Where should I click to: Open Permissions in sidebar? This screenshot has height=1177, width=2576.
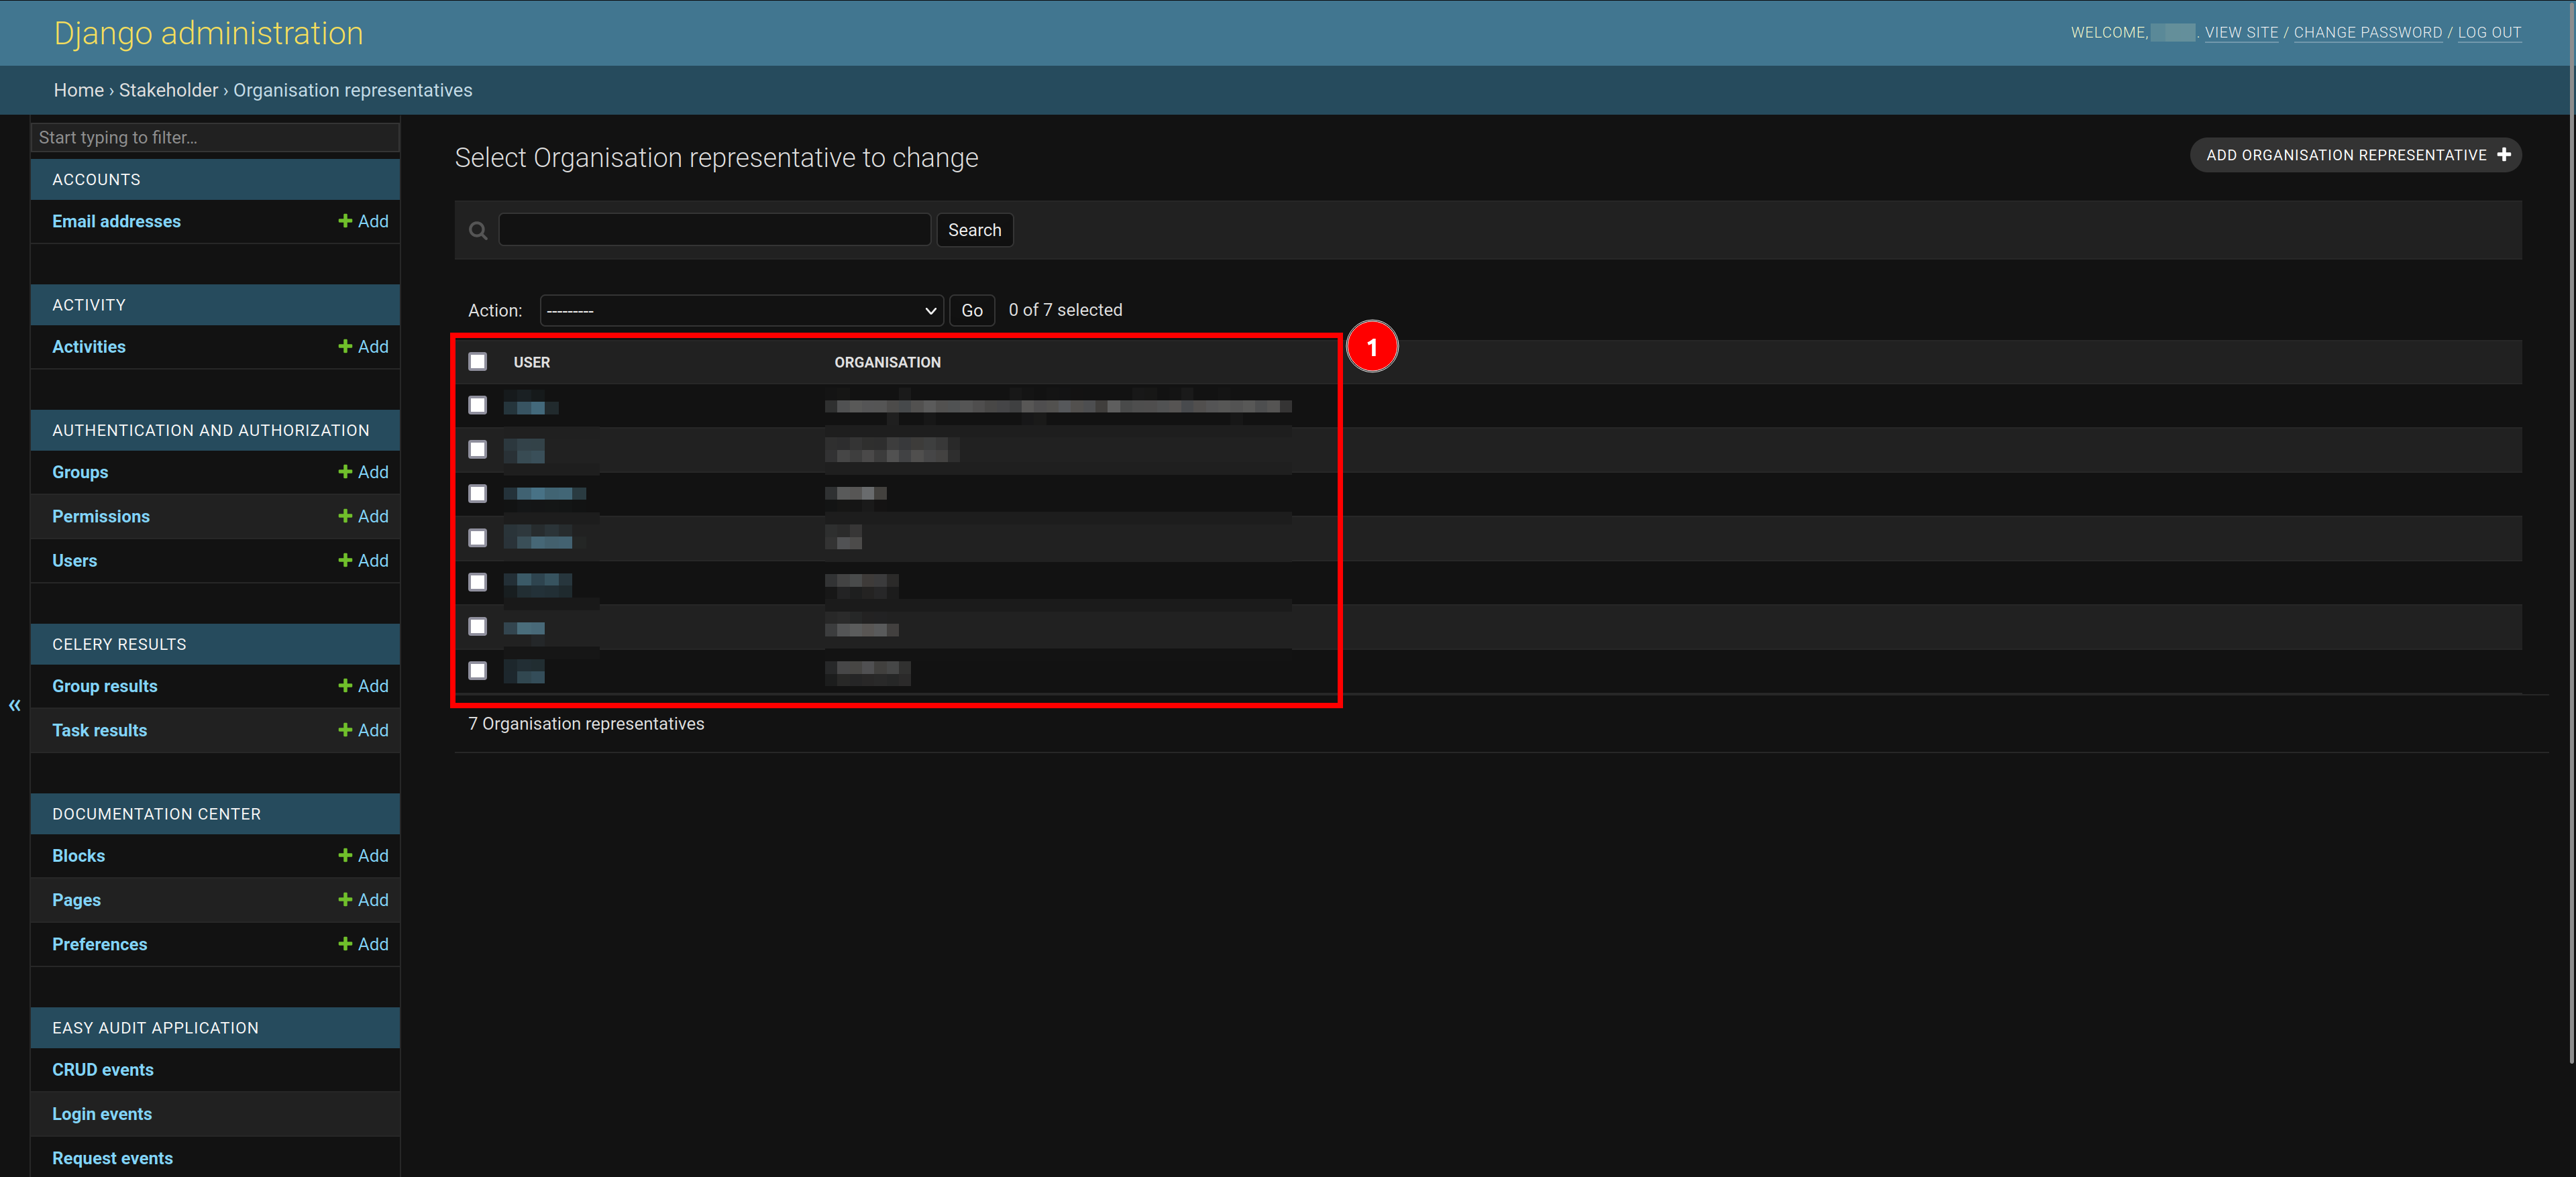tap(101, 516)
